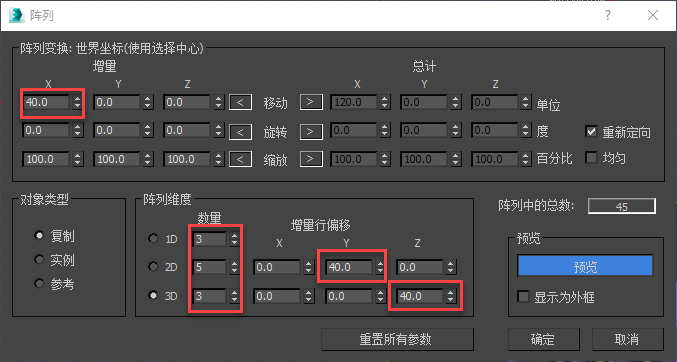Click the right arrow button for 缩放
The width and height of the screenshot is (677, 362).
311,159
